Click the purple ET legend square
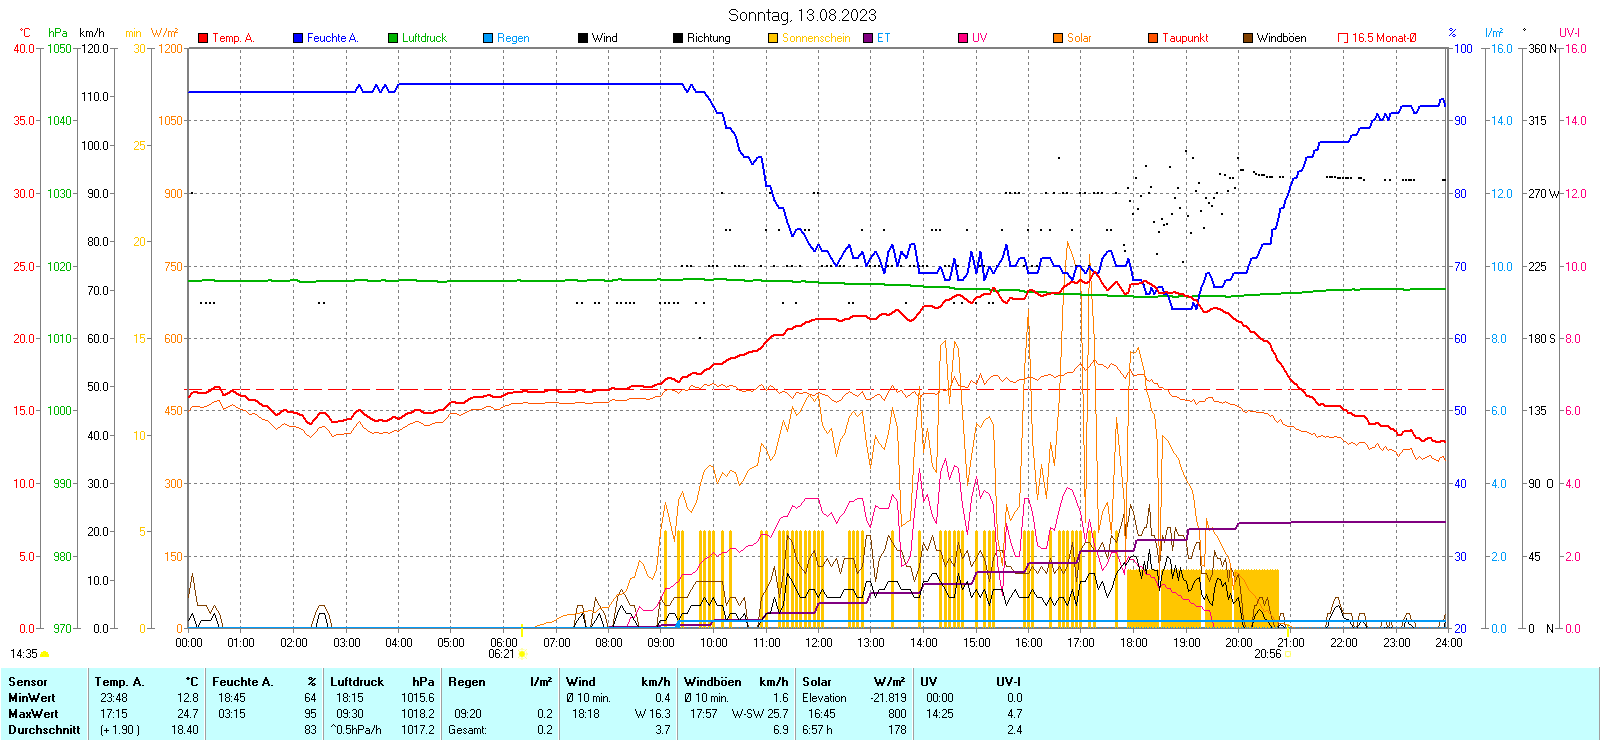Screen dimensions: 1600x740 click(x=868, y=38)
